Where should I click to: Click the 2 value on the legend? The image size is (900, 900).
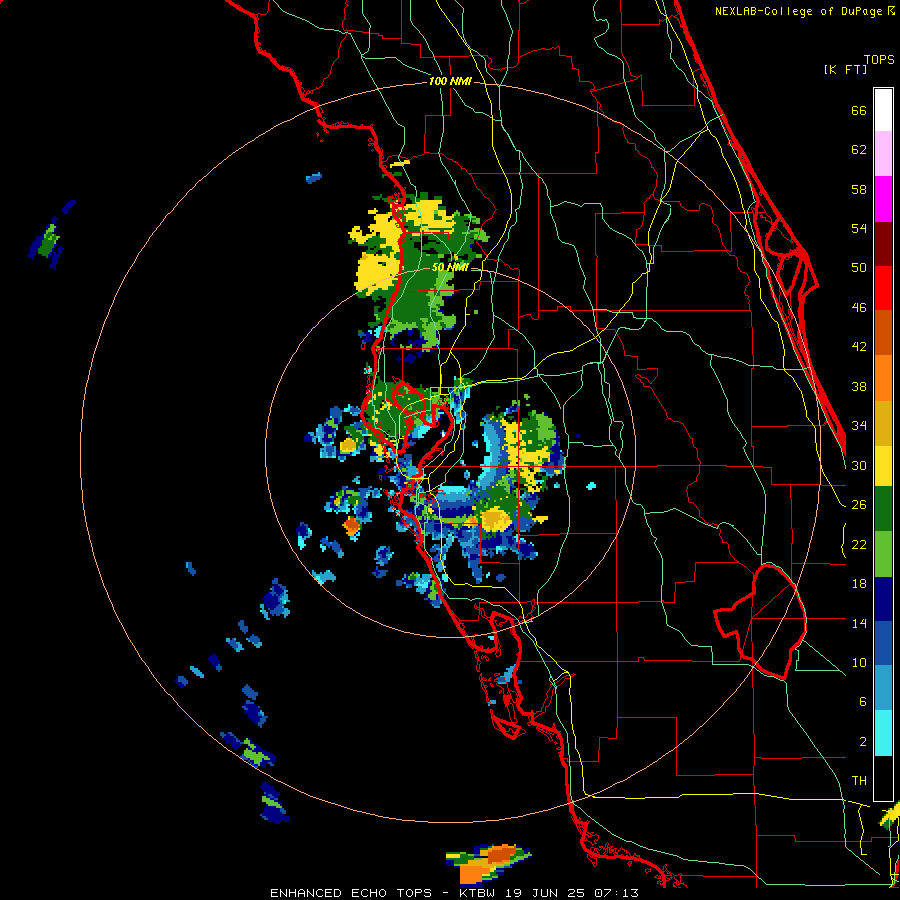pos(863,742)
